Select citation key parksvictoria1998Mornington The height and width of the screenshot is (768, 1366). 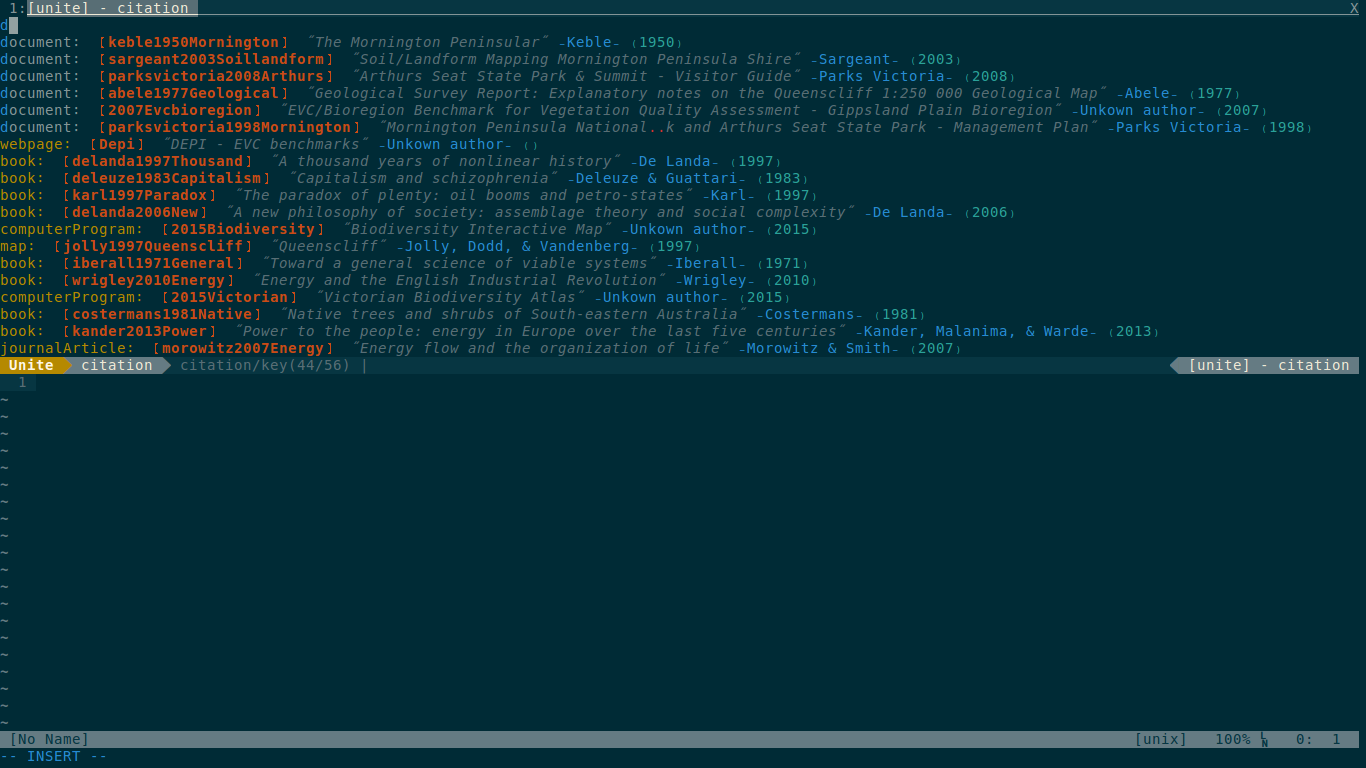point(229,127)
